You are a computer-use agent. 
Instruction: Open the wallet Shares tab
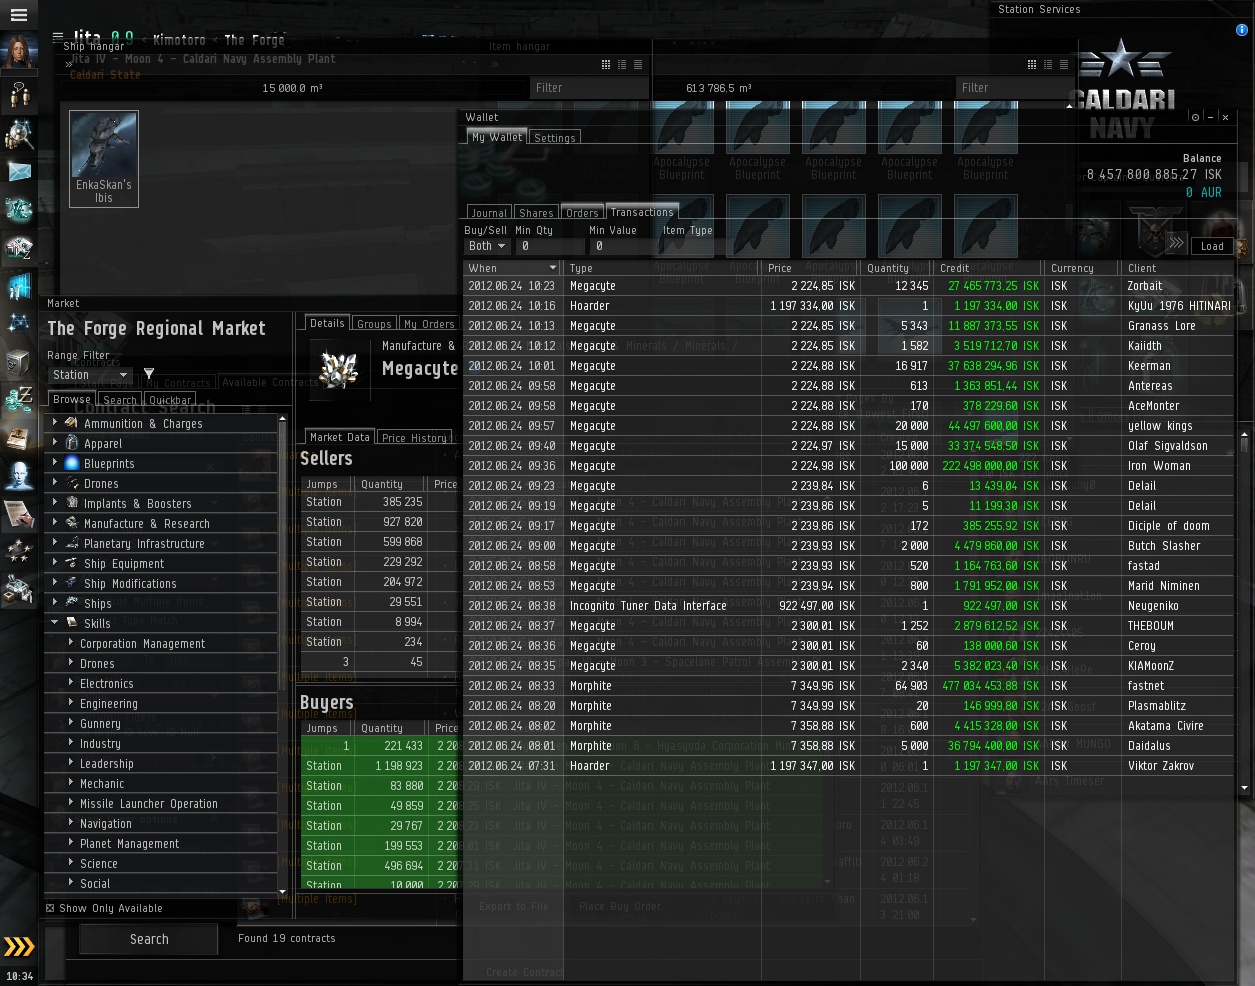pos(536,213)
